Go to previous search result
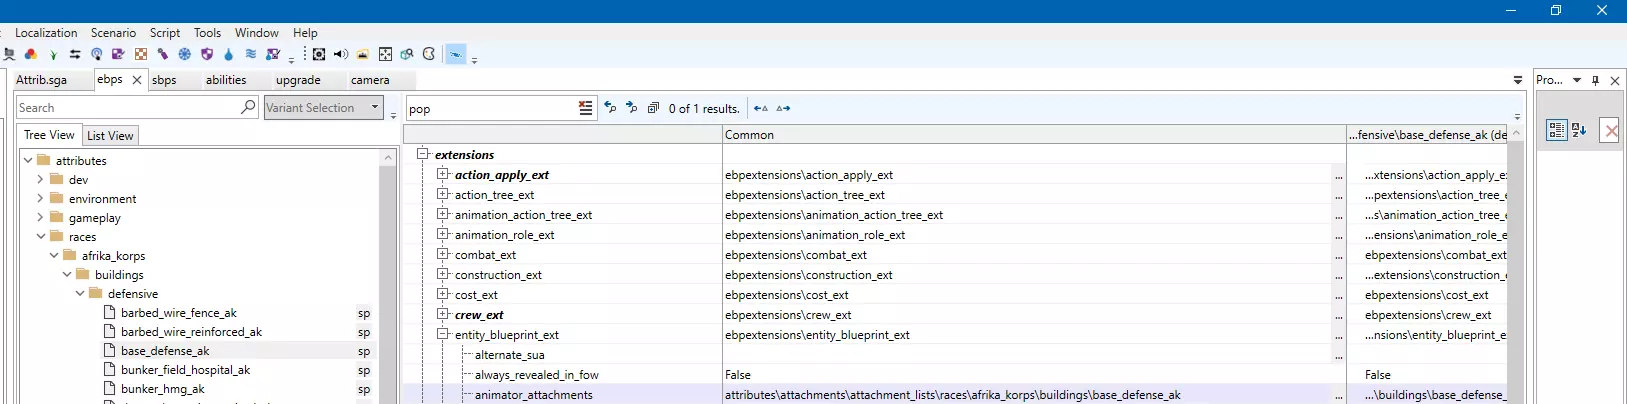The image size is (1627, 404). click(610, 108)
